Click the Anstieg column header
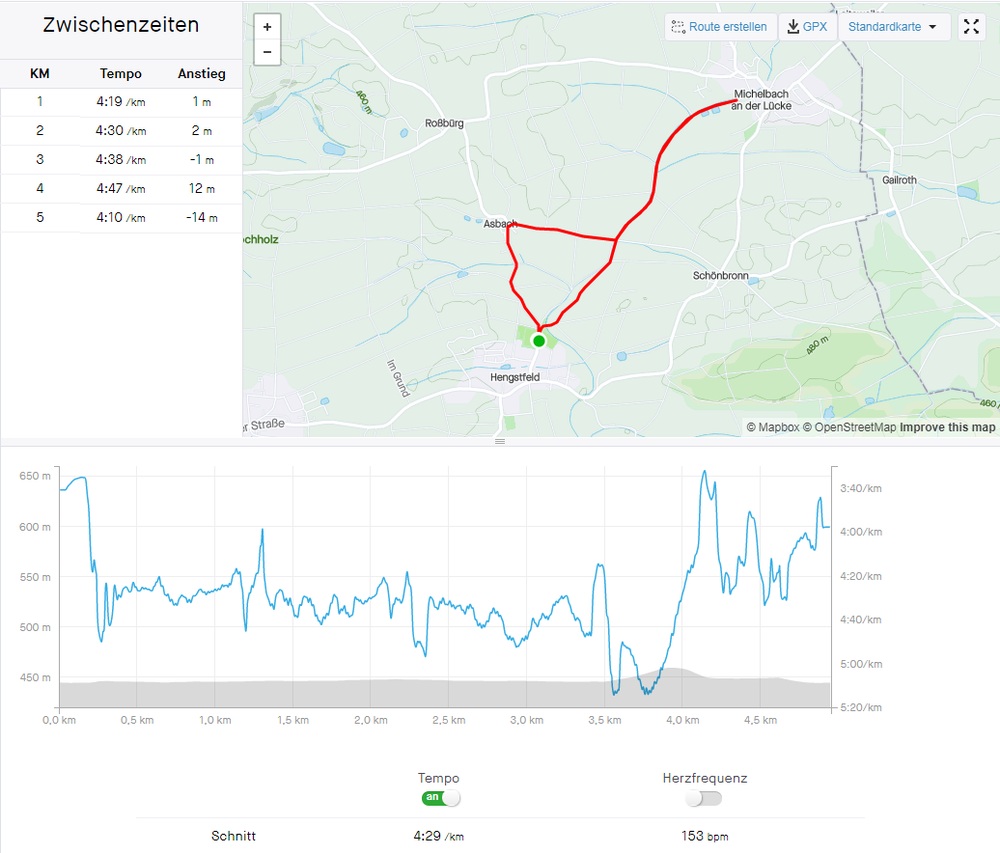Viewport: 1000px width, 853px height. (201, 74)
